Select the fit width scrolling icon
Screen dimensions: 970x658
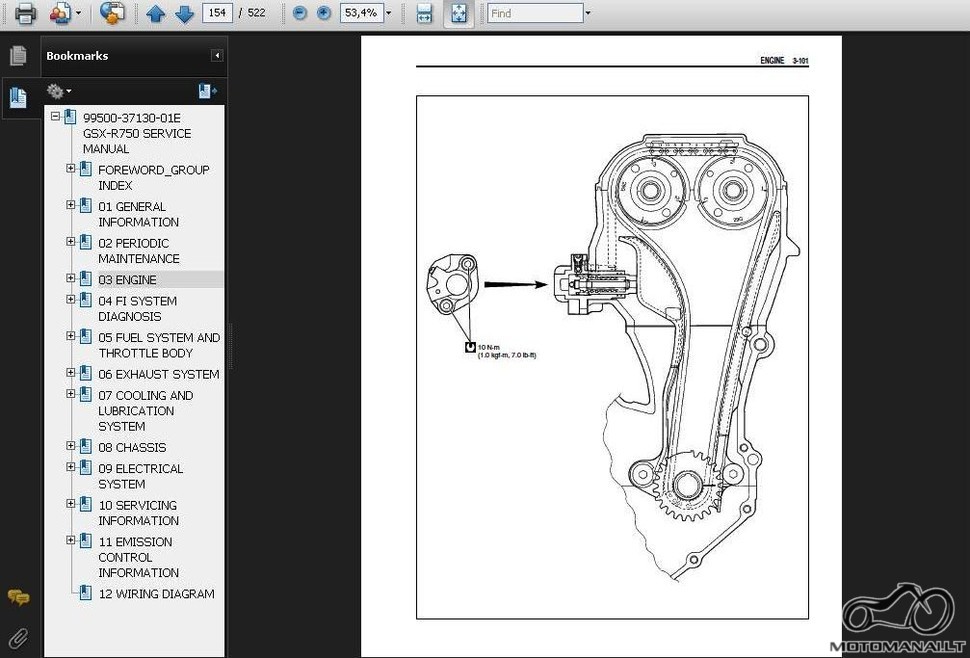424,13
